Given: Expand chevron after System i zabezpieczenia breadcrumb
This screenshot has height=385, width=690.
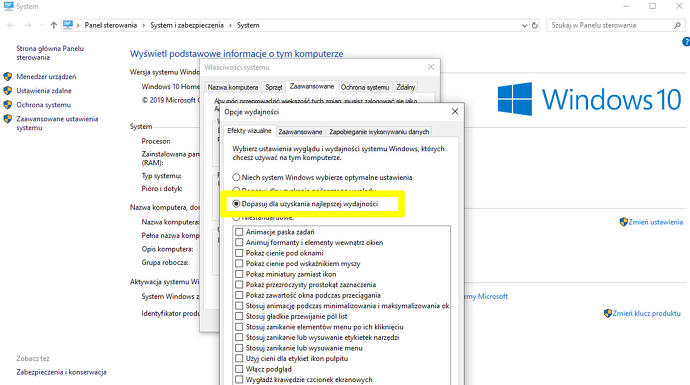Looking at the screenshot, I should pyautogui.click(x=230, y=26).
